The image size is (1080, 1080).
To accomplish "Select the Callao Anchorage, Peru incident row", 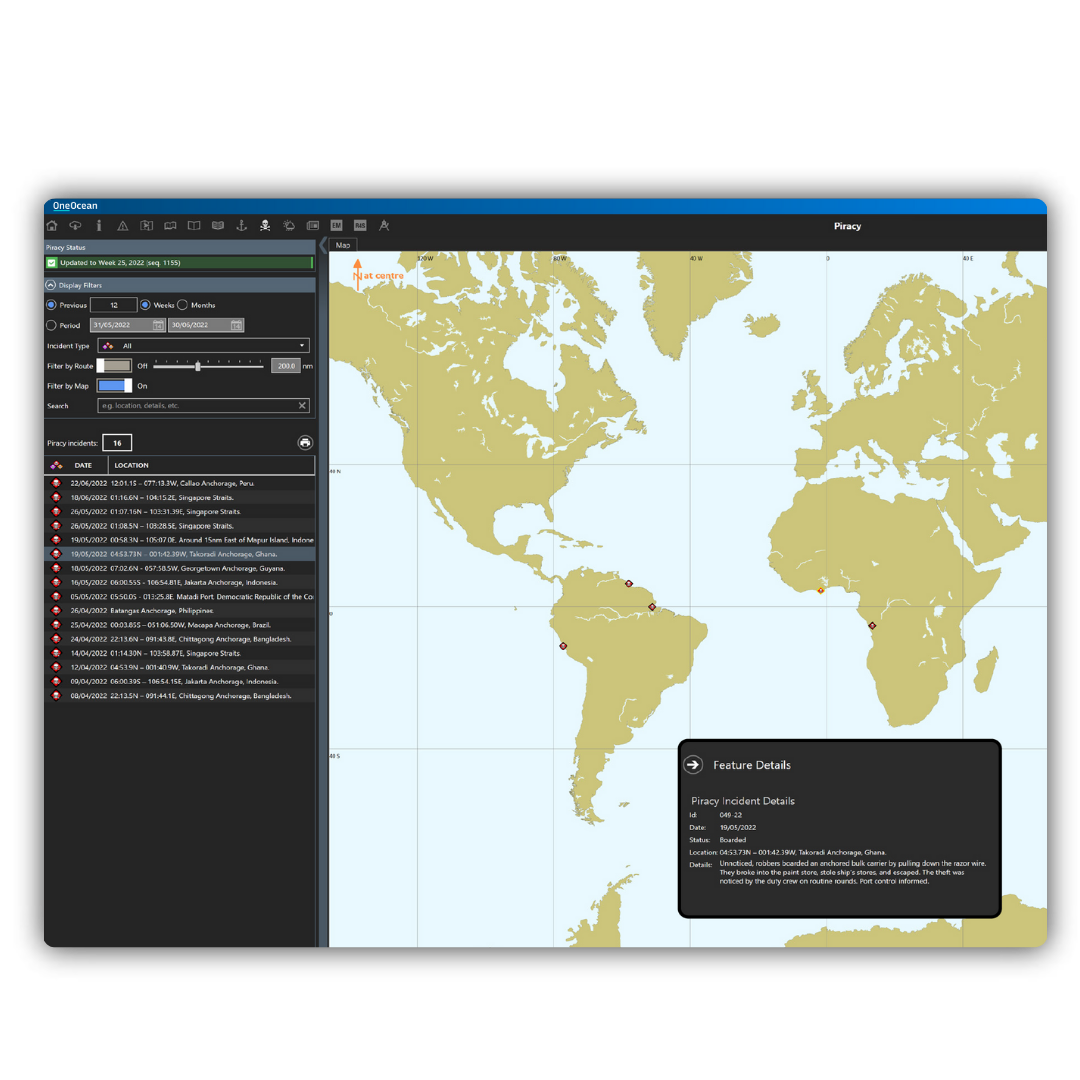I will click(x=180, y=483).
